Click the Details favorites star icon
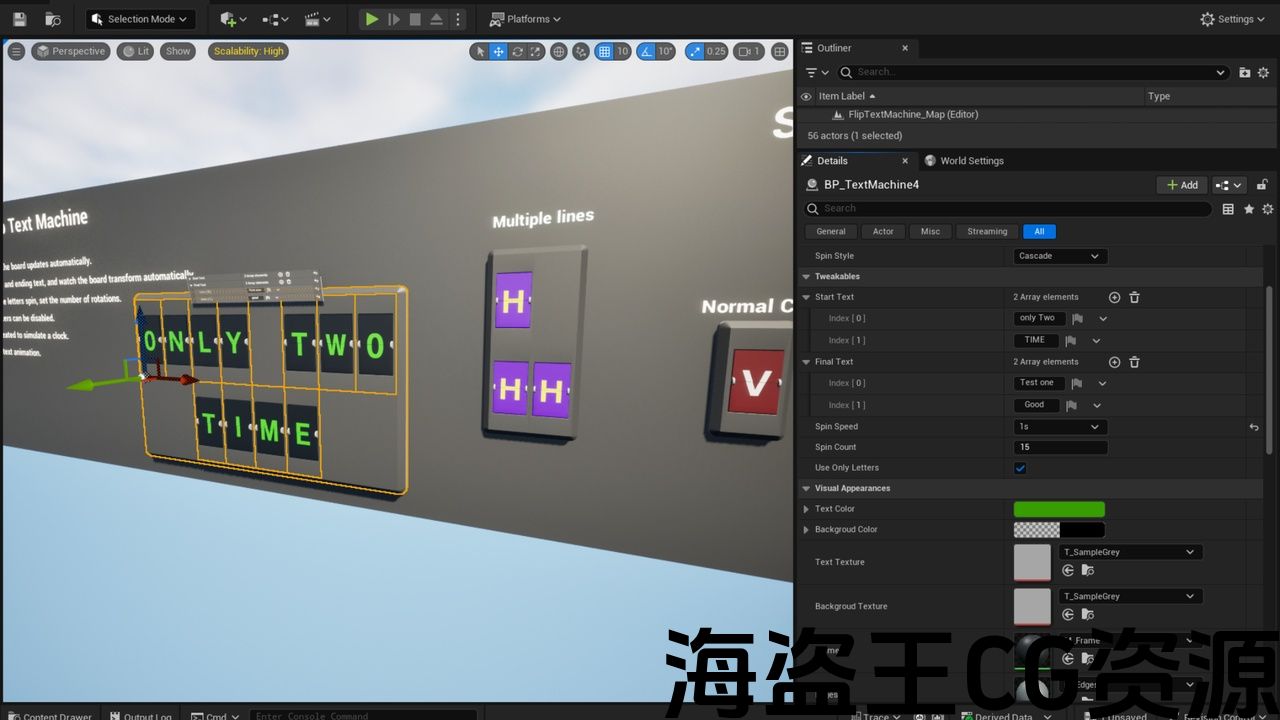The height and width of the screenshot is (720, 1280). (x=1248, y=209)
